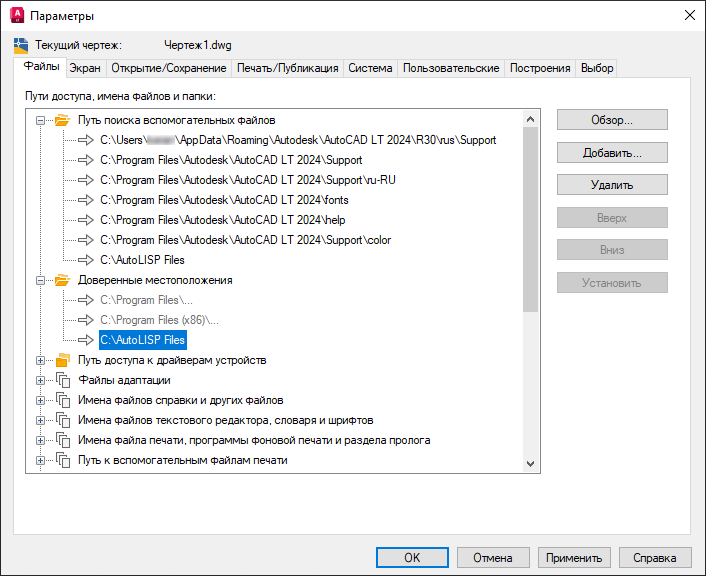
Task: Click the Обзор... button
Action: click(612, 120)
